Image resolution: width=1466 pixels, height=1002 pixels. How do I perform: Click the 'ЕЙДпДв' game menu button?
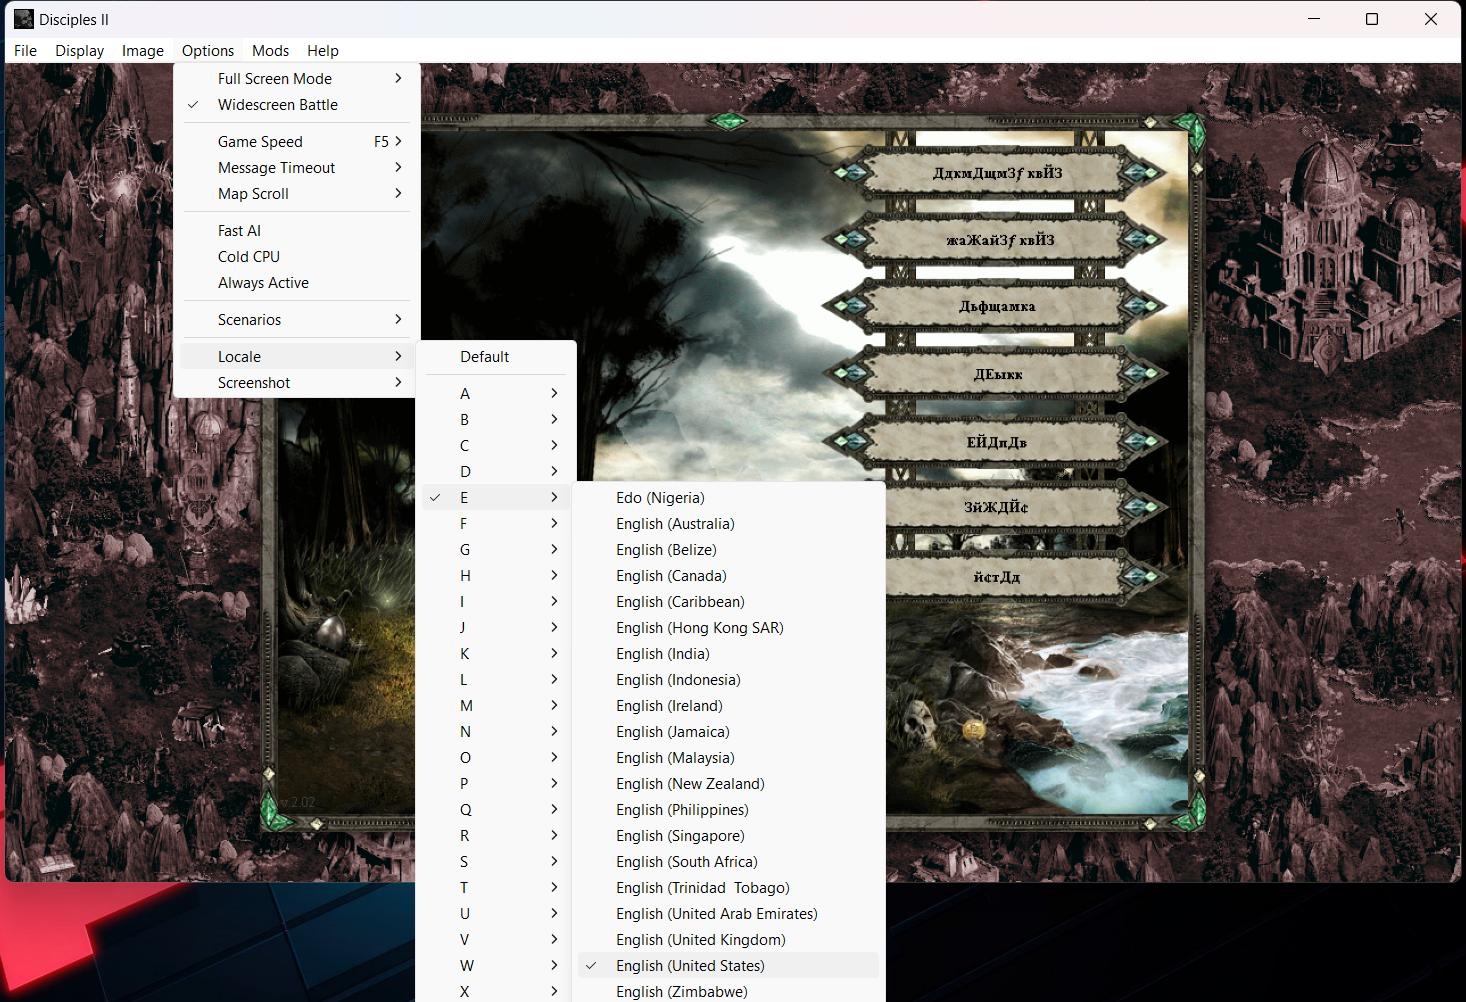tap(996, 442)
